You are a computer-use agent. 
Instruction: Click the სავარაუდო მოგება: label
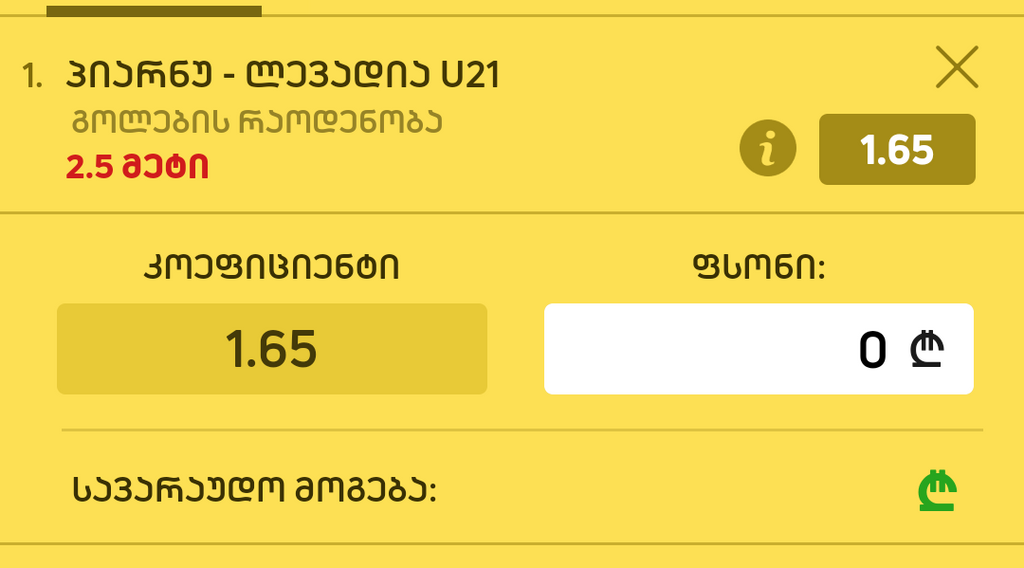tap(256, 490)
